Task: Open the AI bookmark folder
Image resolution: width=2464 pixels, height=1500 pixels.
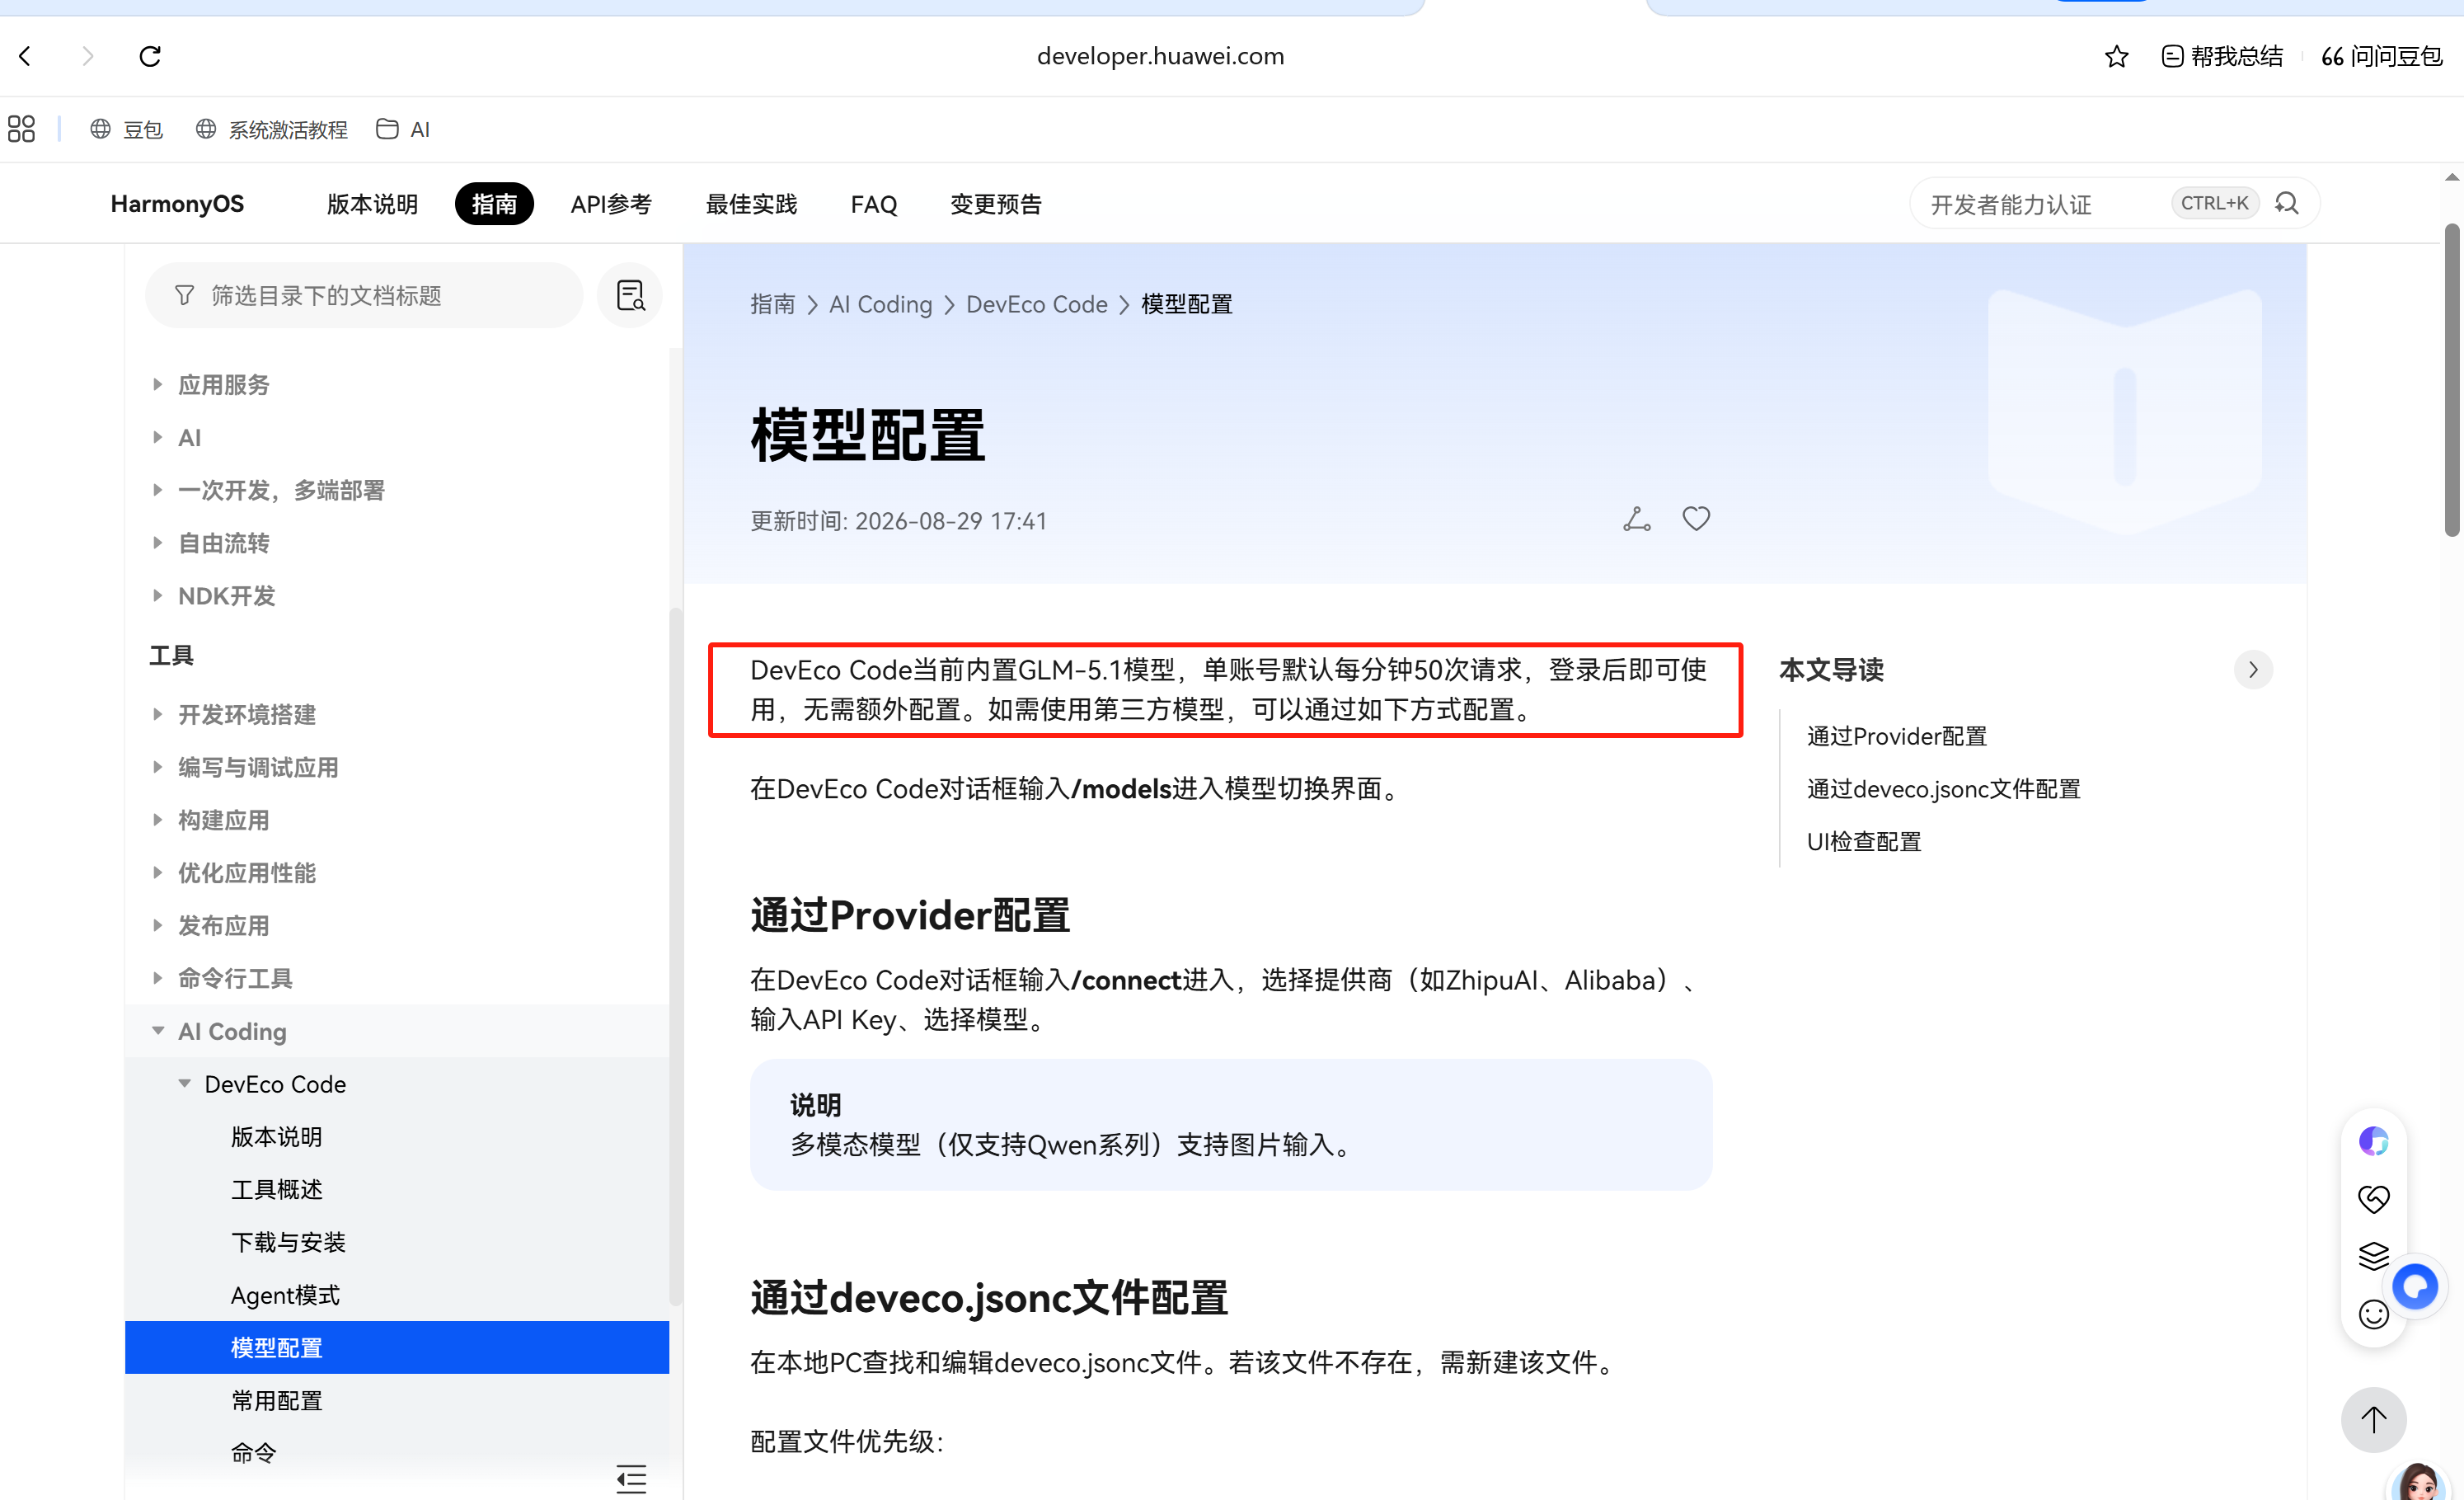Action: [403, 129]
